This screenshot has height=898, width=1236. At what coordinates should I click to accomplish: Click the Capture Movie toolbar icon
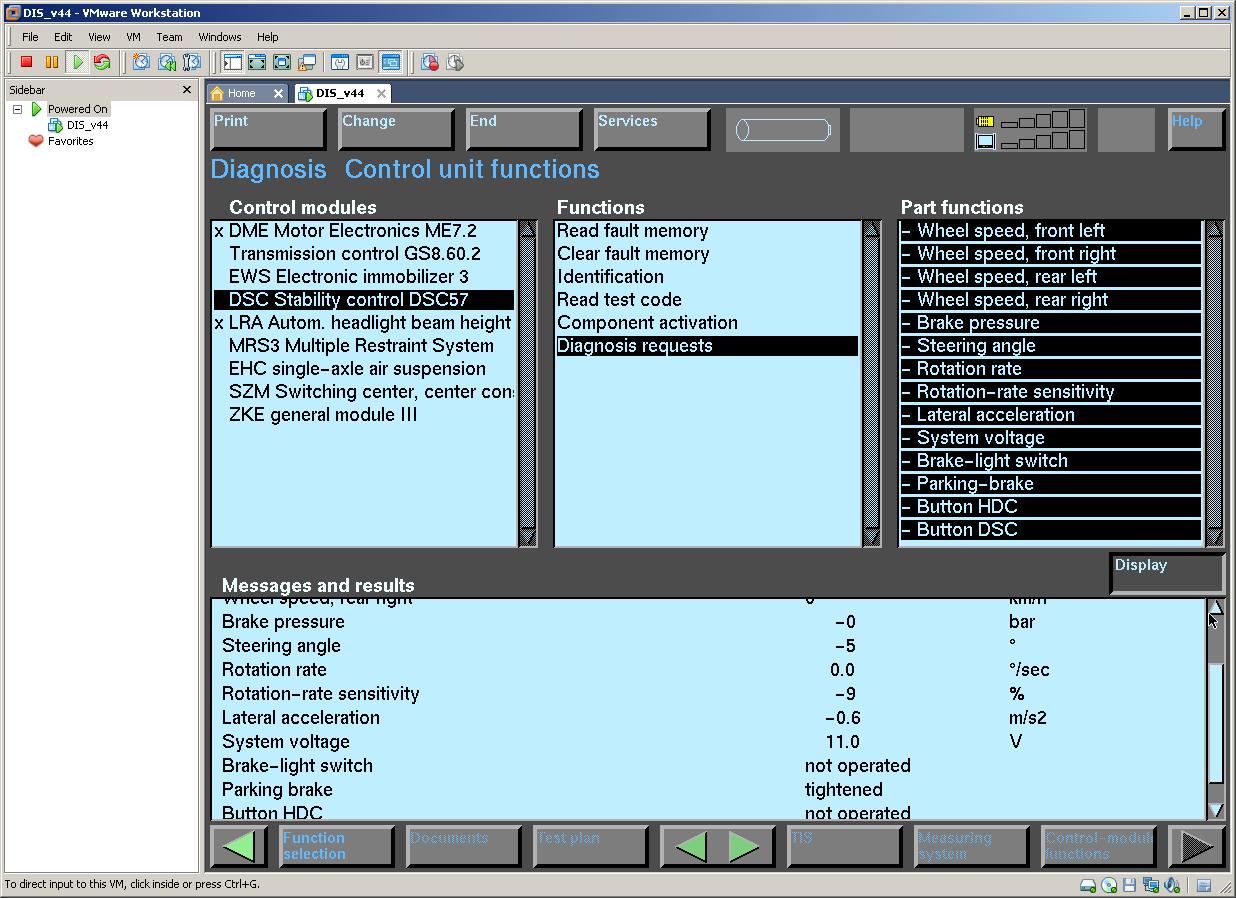430,62
